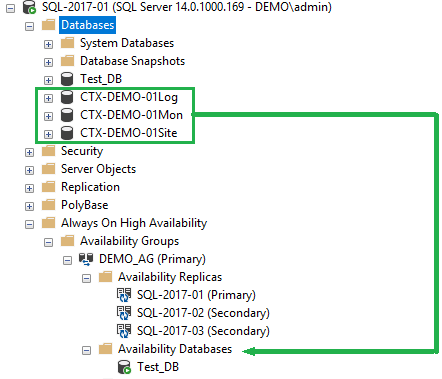442x379 pixels.
Task: Collapse the Availability Replicas node
Action: click(86, 278)
